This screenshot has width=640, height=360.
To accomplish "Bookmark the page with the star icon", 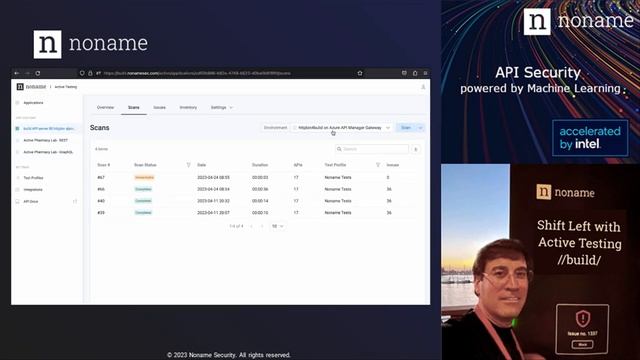I will [360, 73].
